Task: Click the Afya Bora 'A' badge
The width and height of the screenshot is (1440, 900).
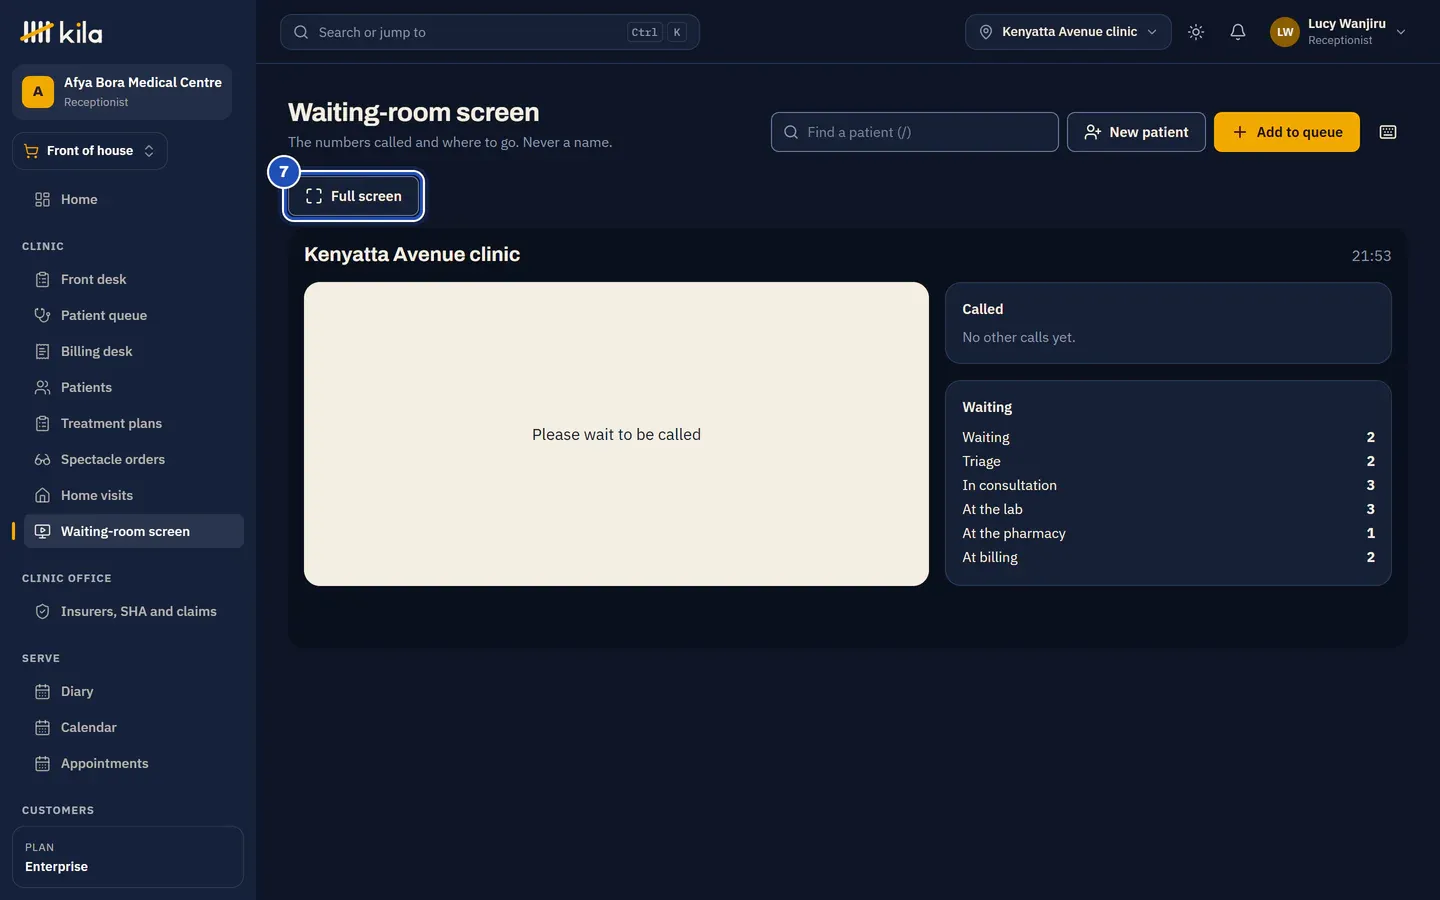Action: (38, 92)
